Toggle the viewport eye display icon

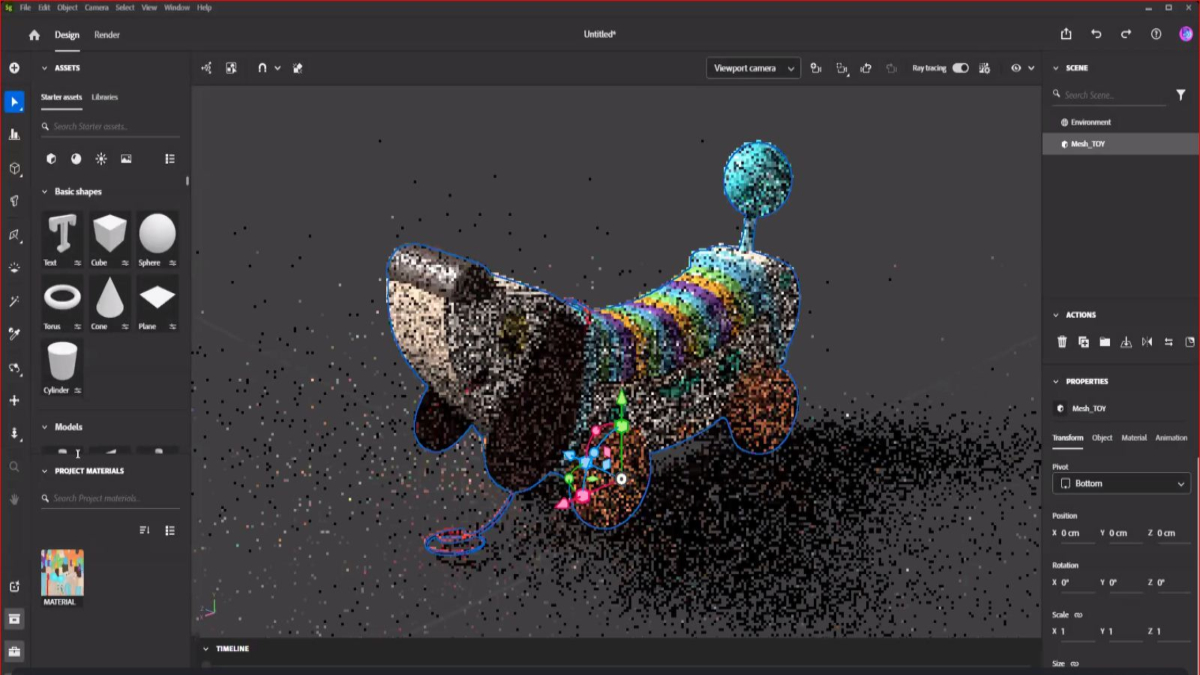pos(1016,68)
